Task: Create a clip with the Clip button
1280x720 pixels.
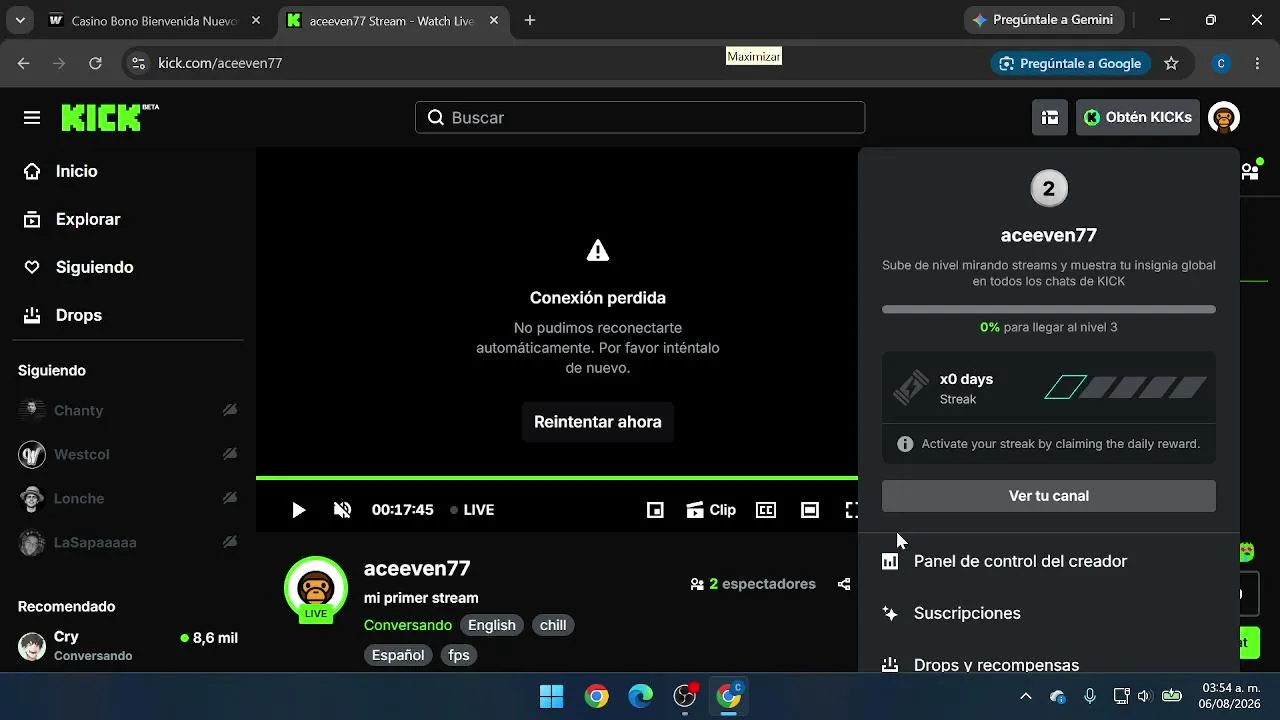Action: (711, 510)
